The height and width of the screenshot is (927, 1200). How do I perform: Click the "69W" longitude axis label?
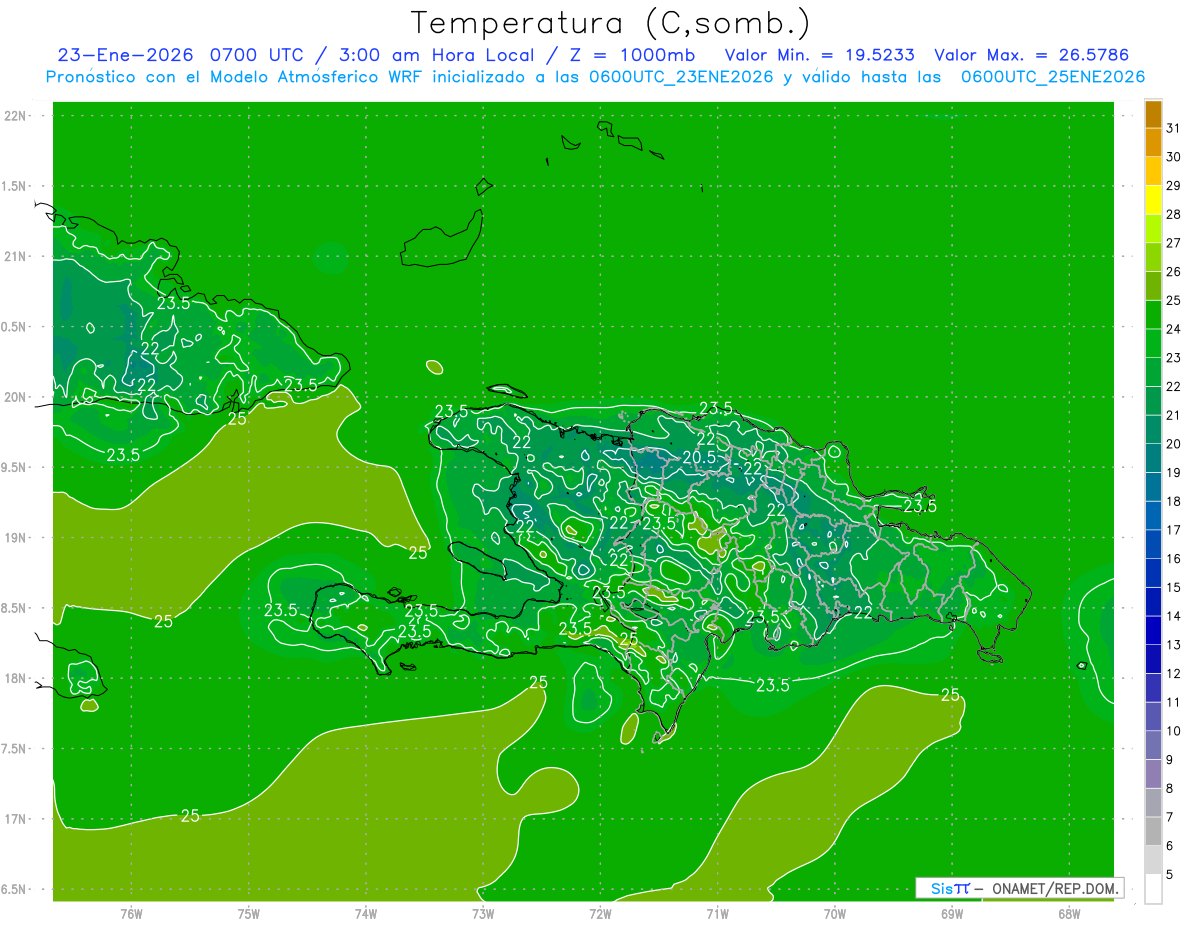point(952,913)
